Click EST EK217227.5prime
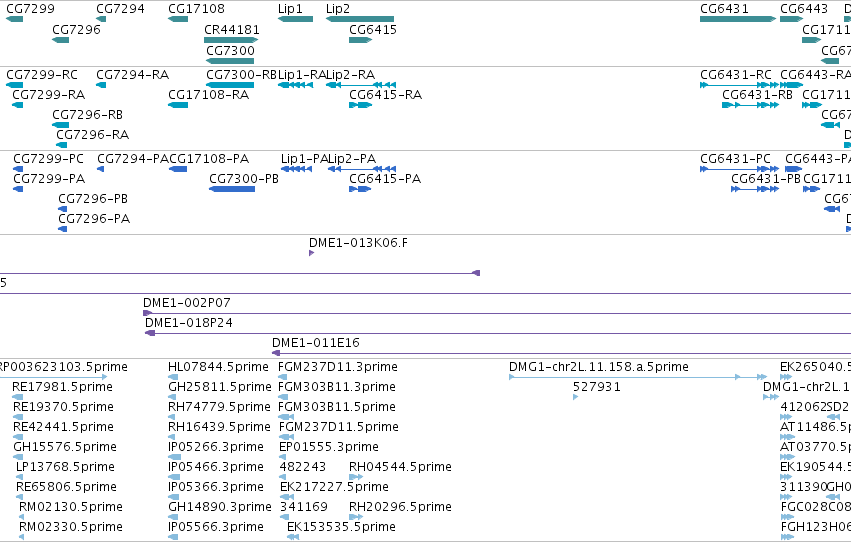This screenshot has width=851, height=542. [x=285, y=498]
